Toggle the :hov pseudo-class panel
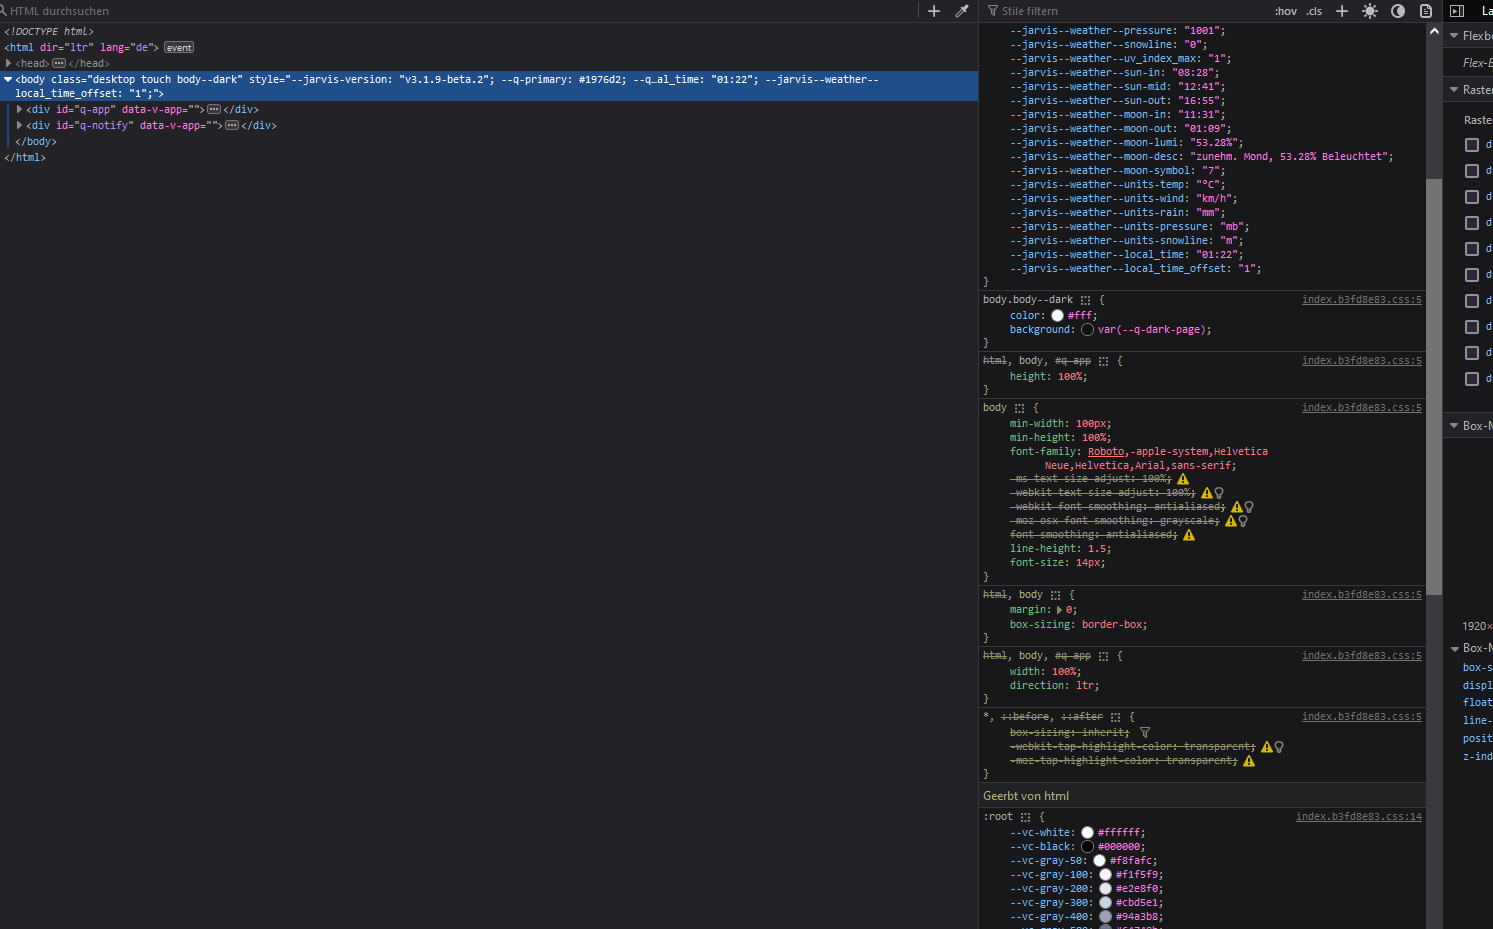Viewport: 1493px width, 929px height. click(x=1286, y=11)
